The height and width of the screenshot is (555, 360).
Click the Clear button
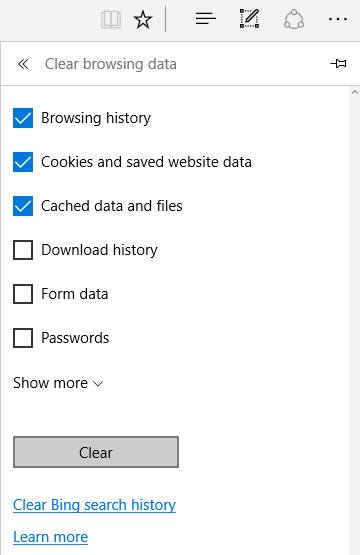96,452
